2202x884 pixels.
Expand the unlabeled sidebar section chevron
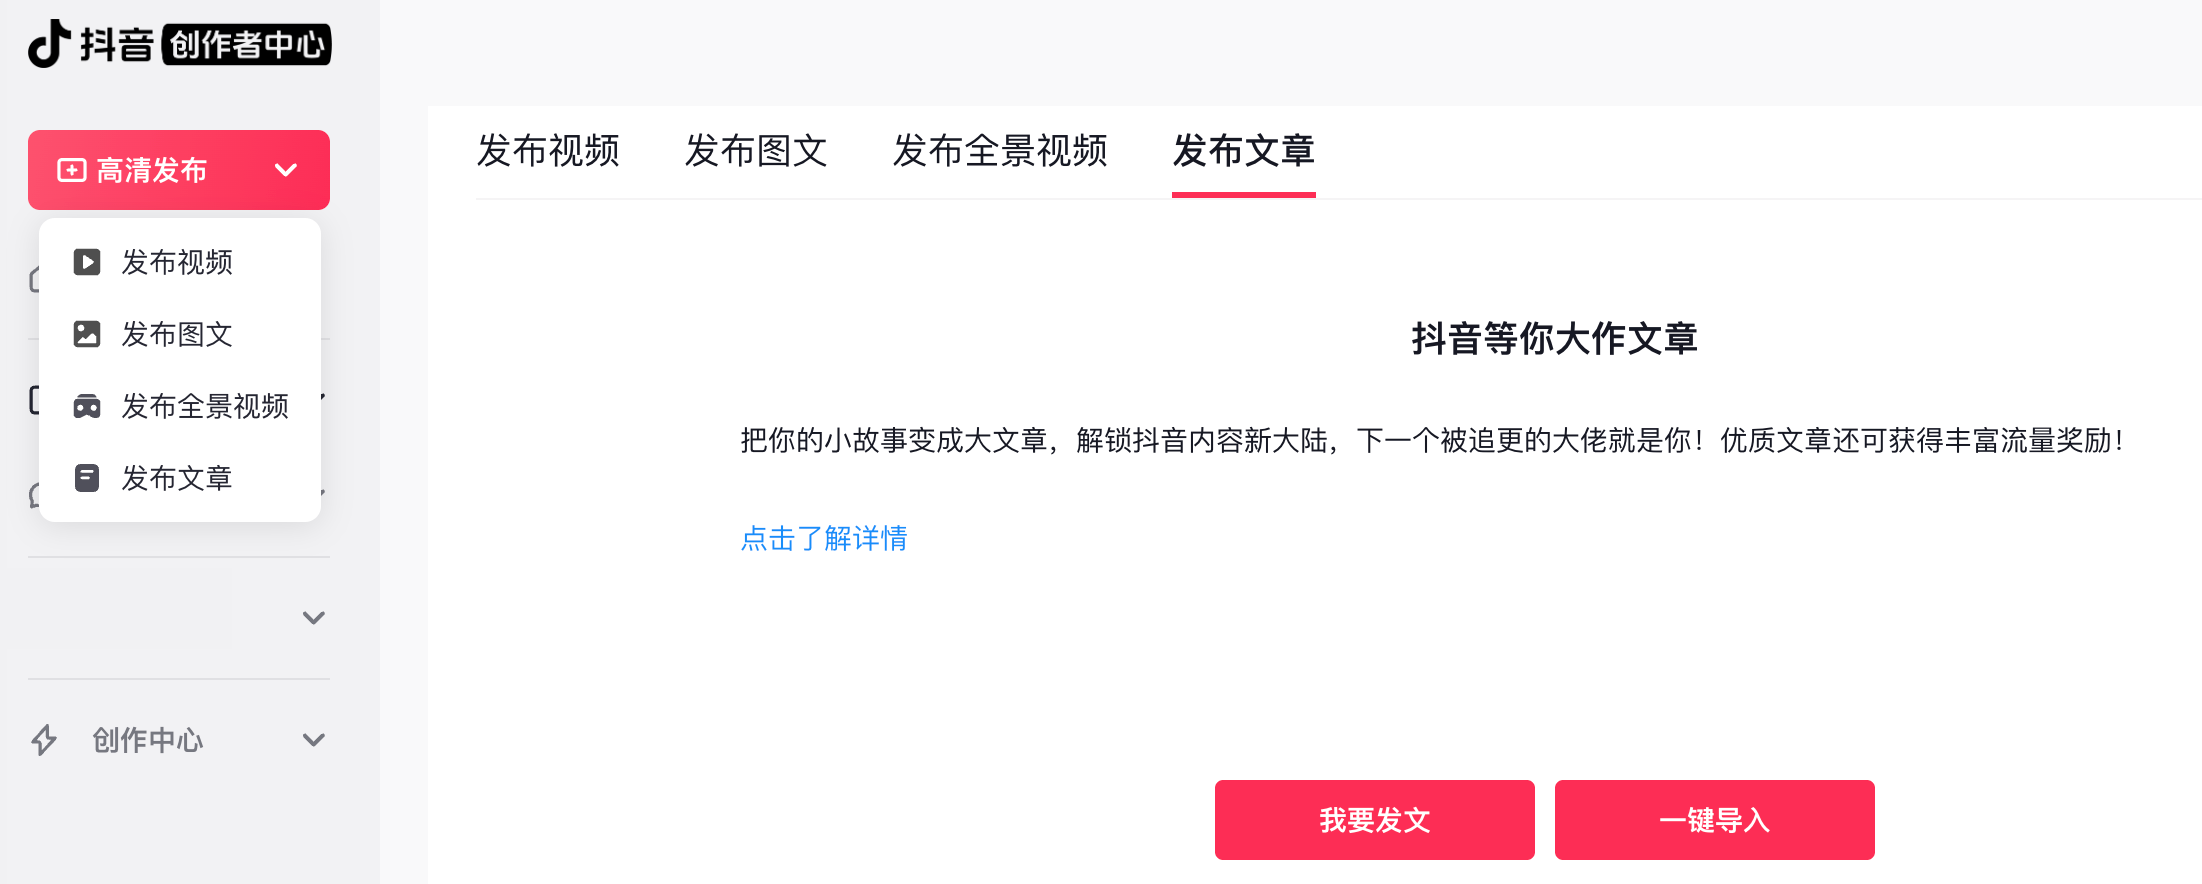pos(313,618)
